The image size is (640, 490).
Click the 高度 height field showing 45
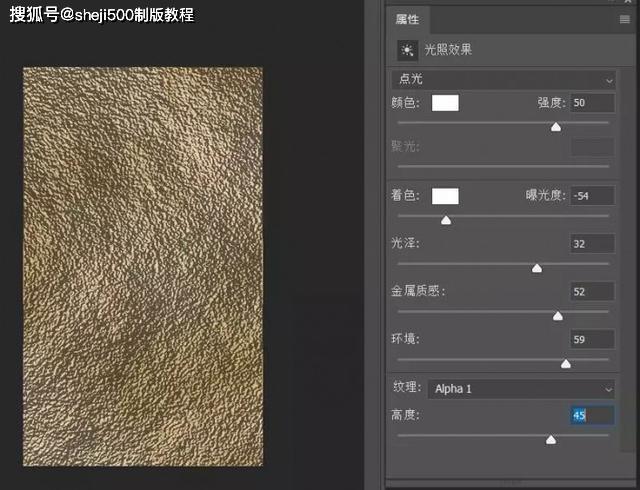(593, 415)
